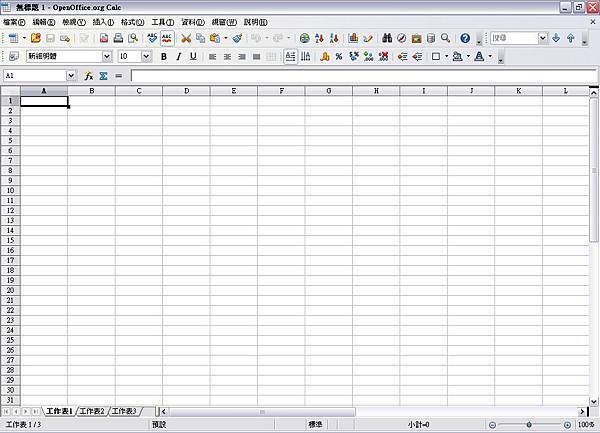
Task: Open the page preview
Action: (133, 38)
